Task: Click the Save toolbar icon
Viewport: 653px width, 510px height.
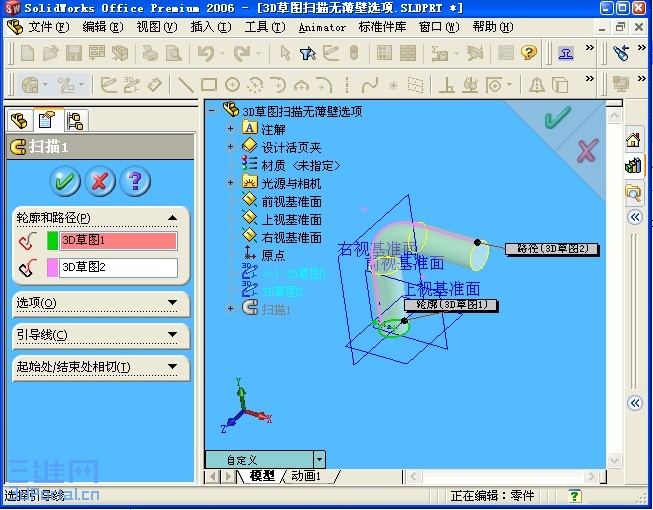Action: click(74, 53)
